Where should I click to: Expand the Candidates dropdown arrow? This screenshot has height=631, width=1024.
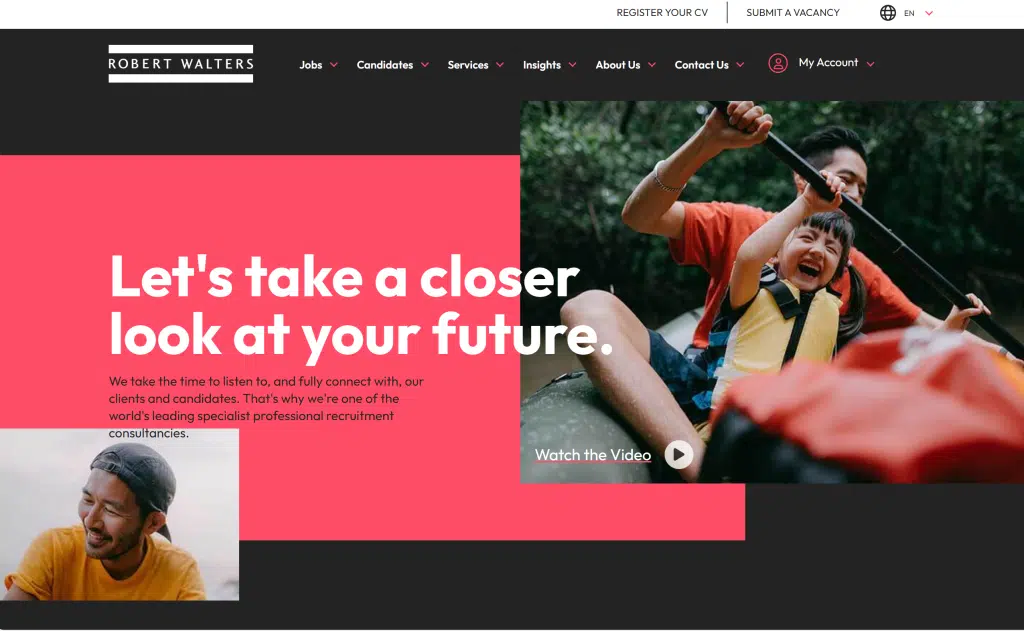[425, 65]
